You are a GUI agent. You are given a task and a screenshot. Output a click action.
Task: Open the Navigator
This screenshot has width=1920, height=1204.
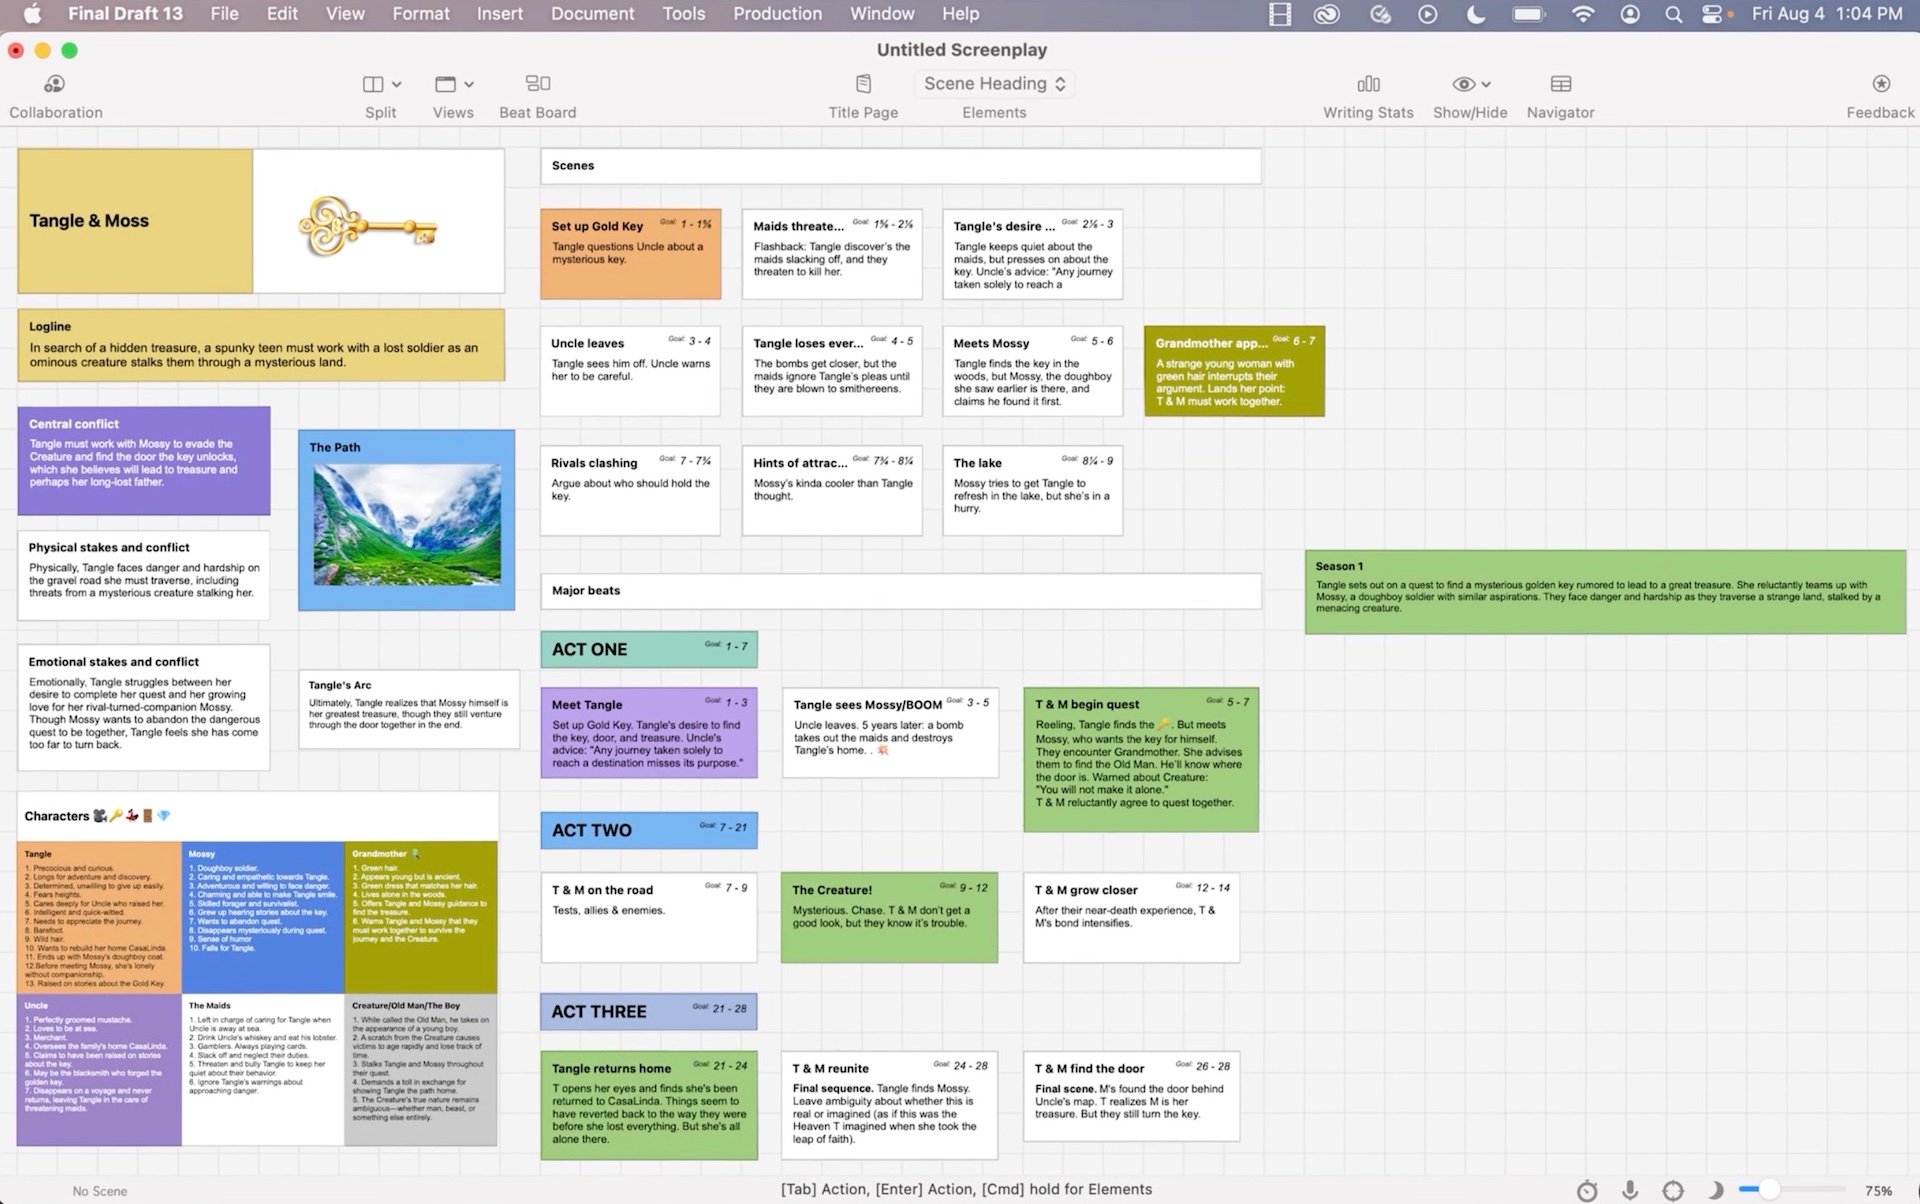click(x=1559, y=95)
